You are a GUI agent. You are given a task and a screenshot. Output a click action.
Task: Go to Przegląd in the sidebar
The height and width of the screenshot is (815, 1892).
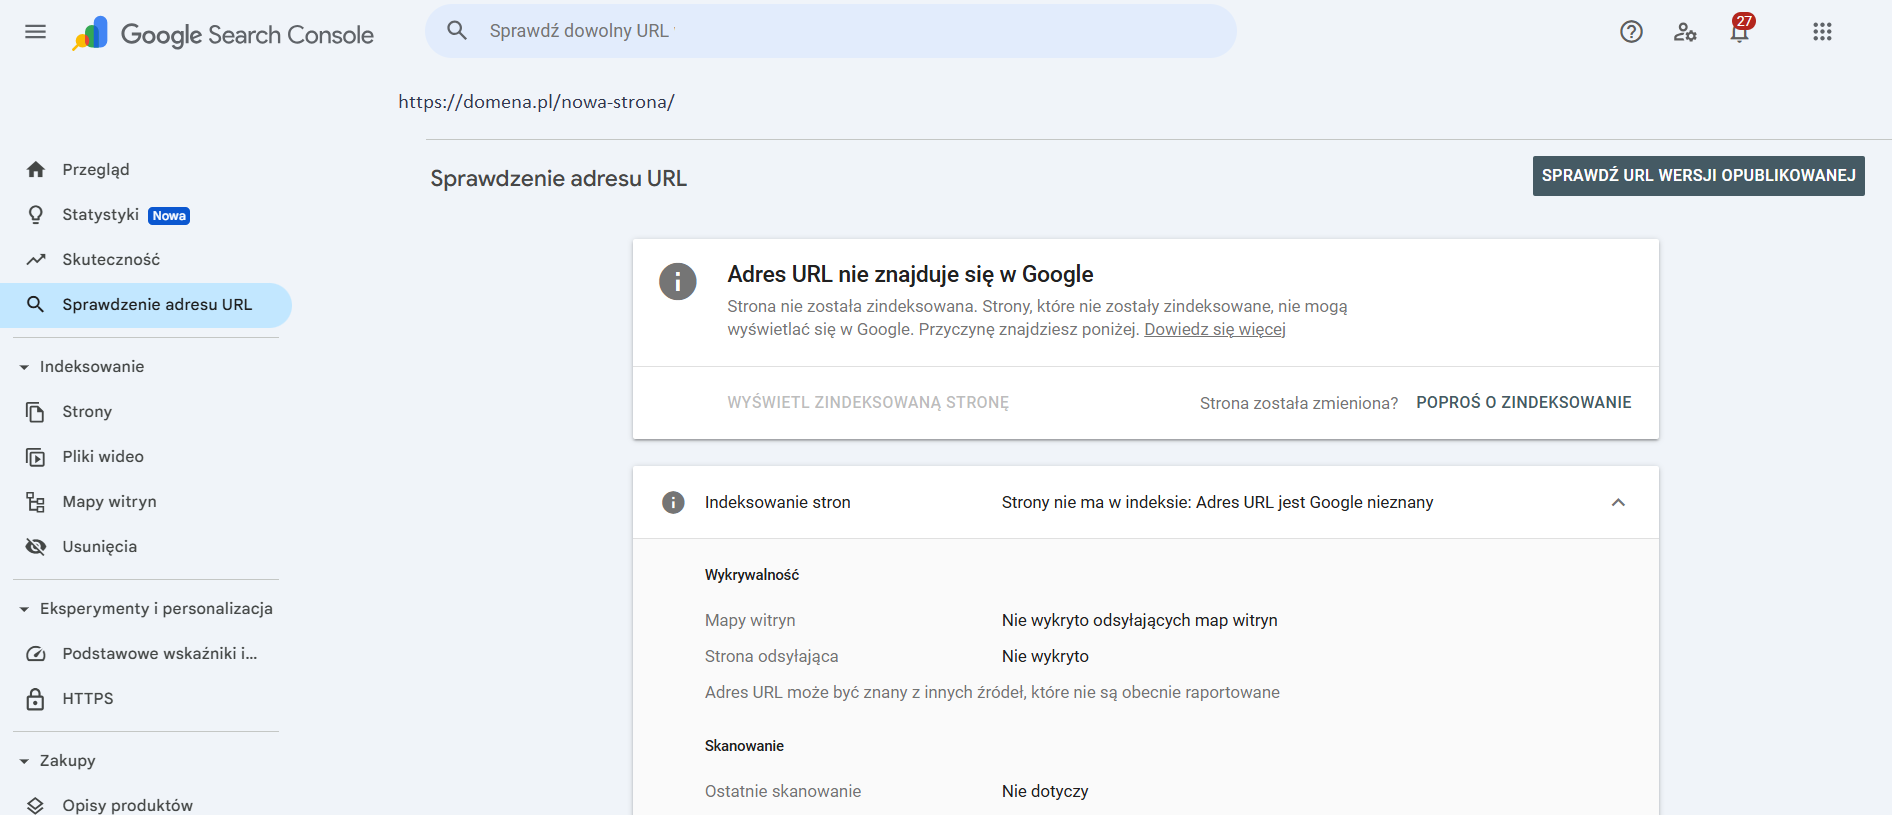point(96,170)
